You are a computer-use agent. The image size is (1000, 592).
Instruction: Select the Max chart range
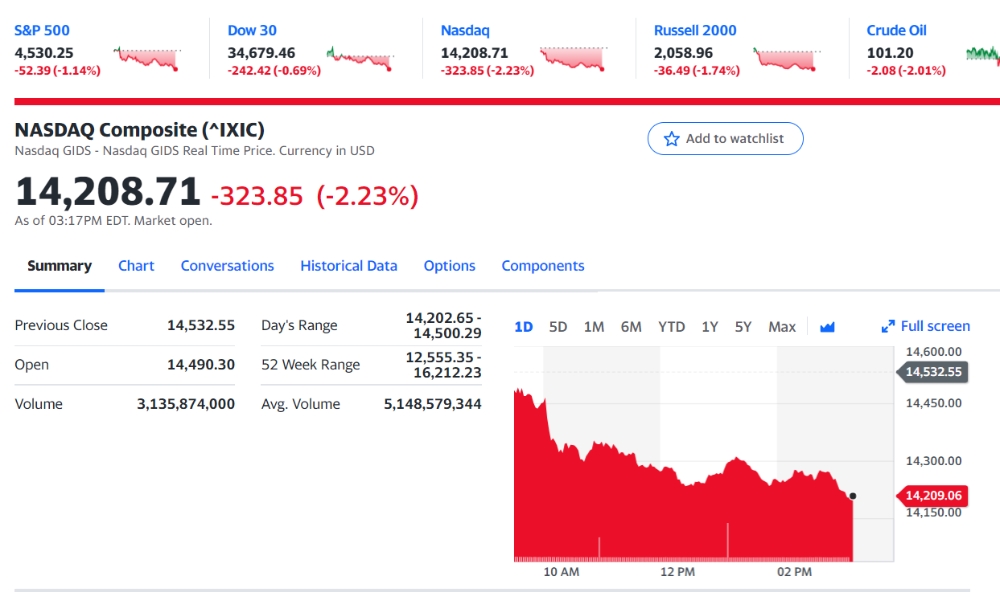point(782,327)
